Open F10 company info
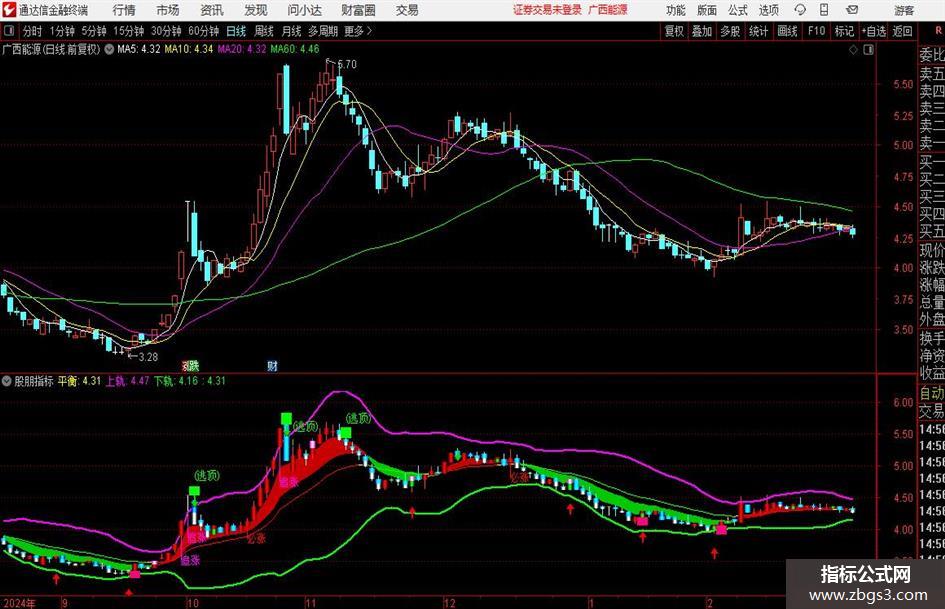 [x=816, y=31]
